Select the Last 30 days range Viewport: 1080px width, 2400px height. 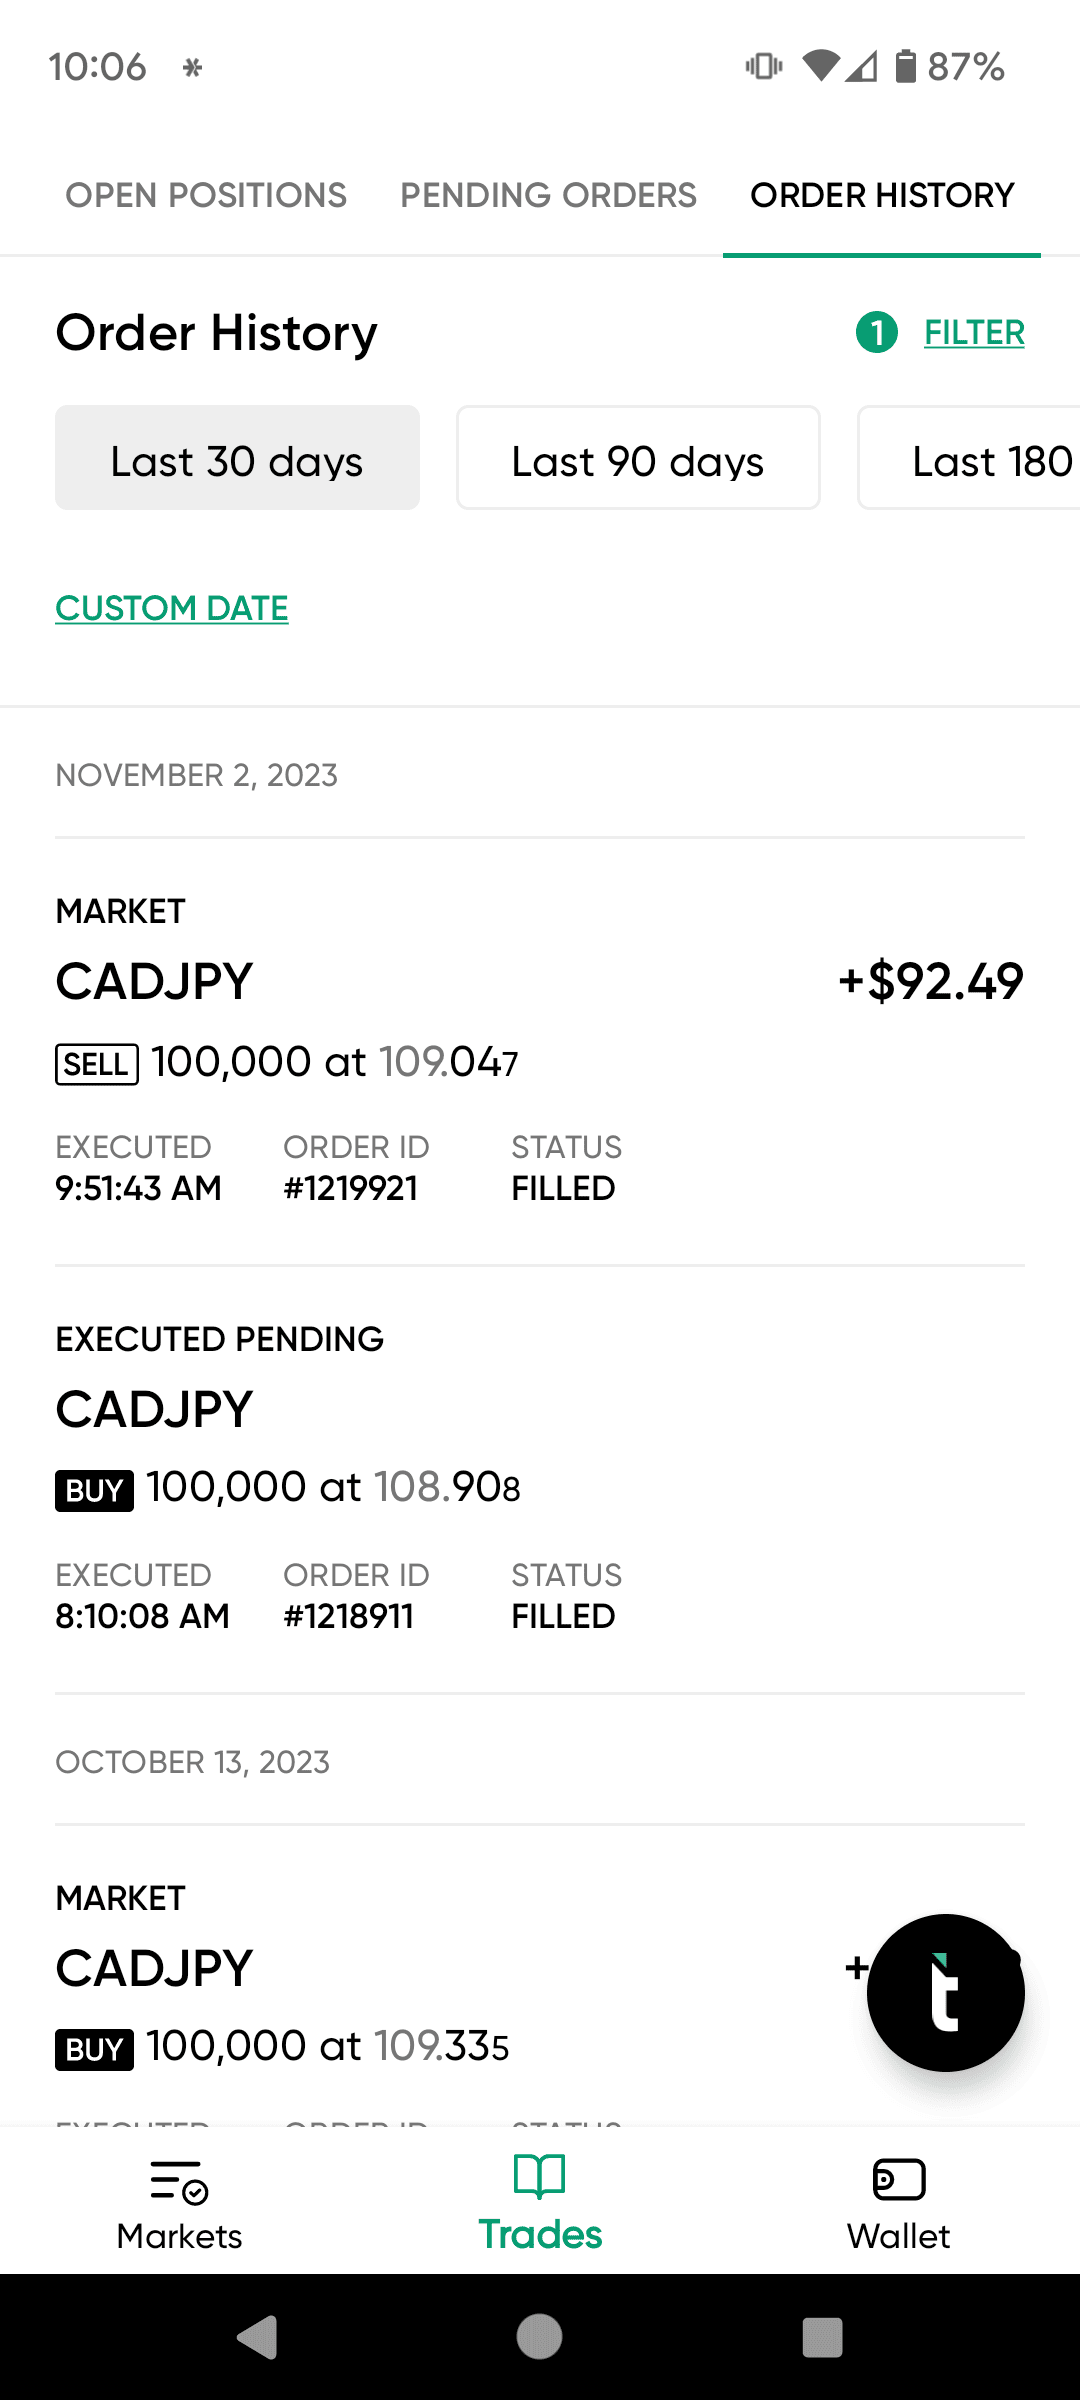pos(237,458)
